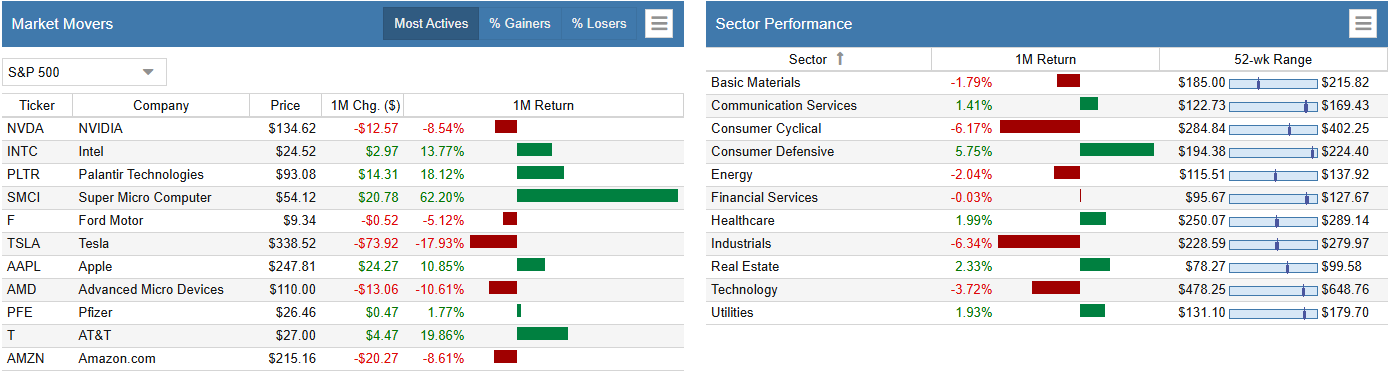Screen dimensions: 1389x377
Task: Select the Consumer Defensive sector
Action: pyautogui.click(x=772, y=151)
